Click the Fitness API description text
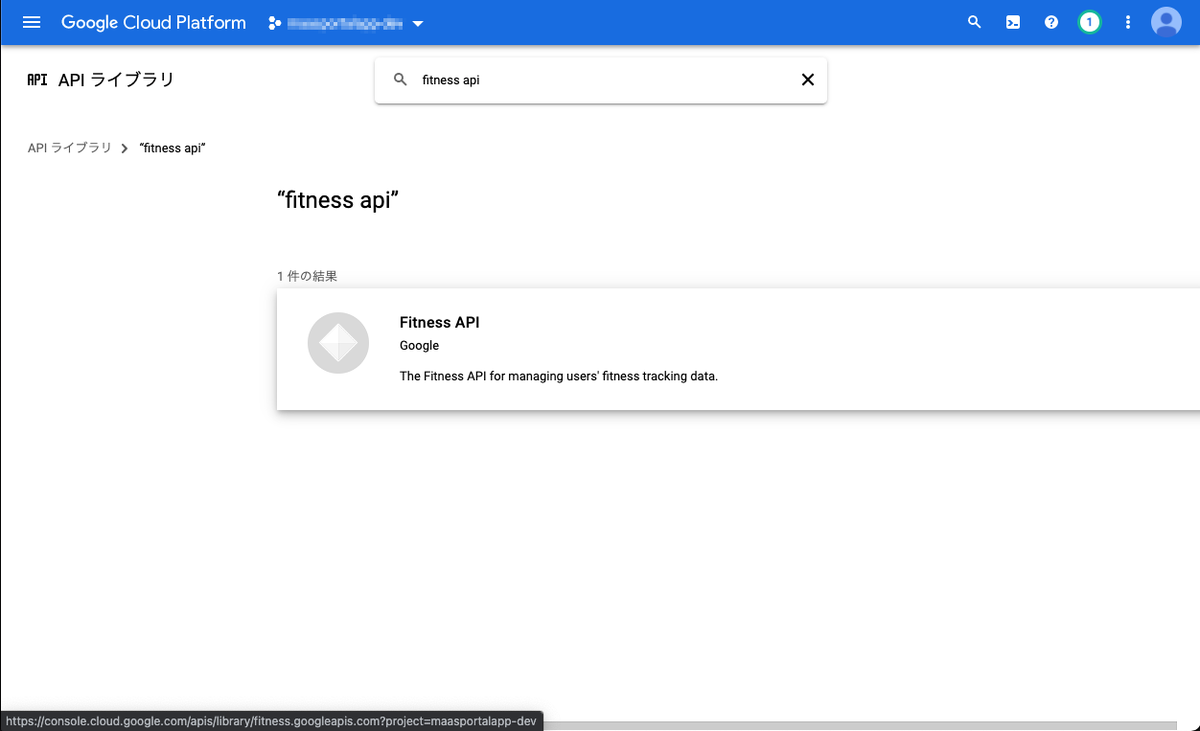Viewport: 1200px width, 731px height. click(x=559, y=377)
